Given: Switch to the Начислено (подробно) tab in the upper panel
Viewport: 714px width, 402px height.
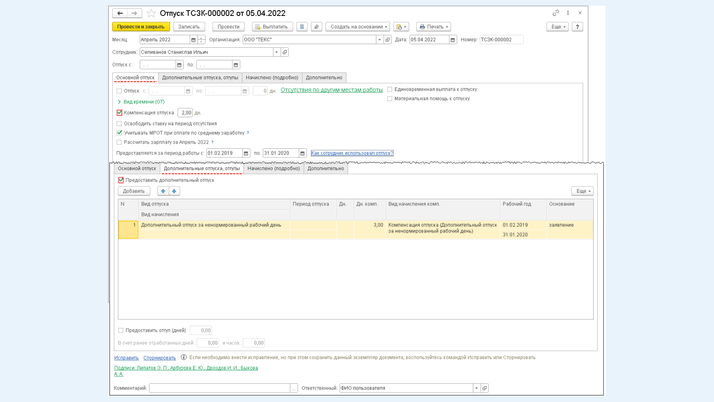Looking at the screenshot, I should coord(272,77).
